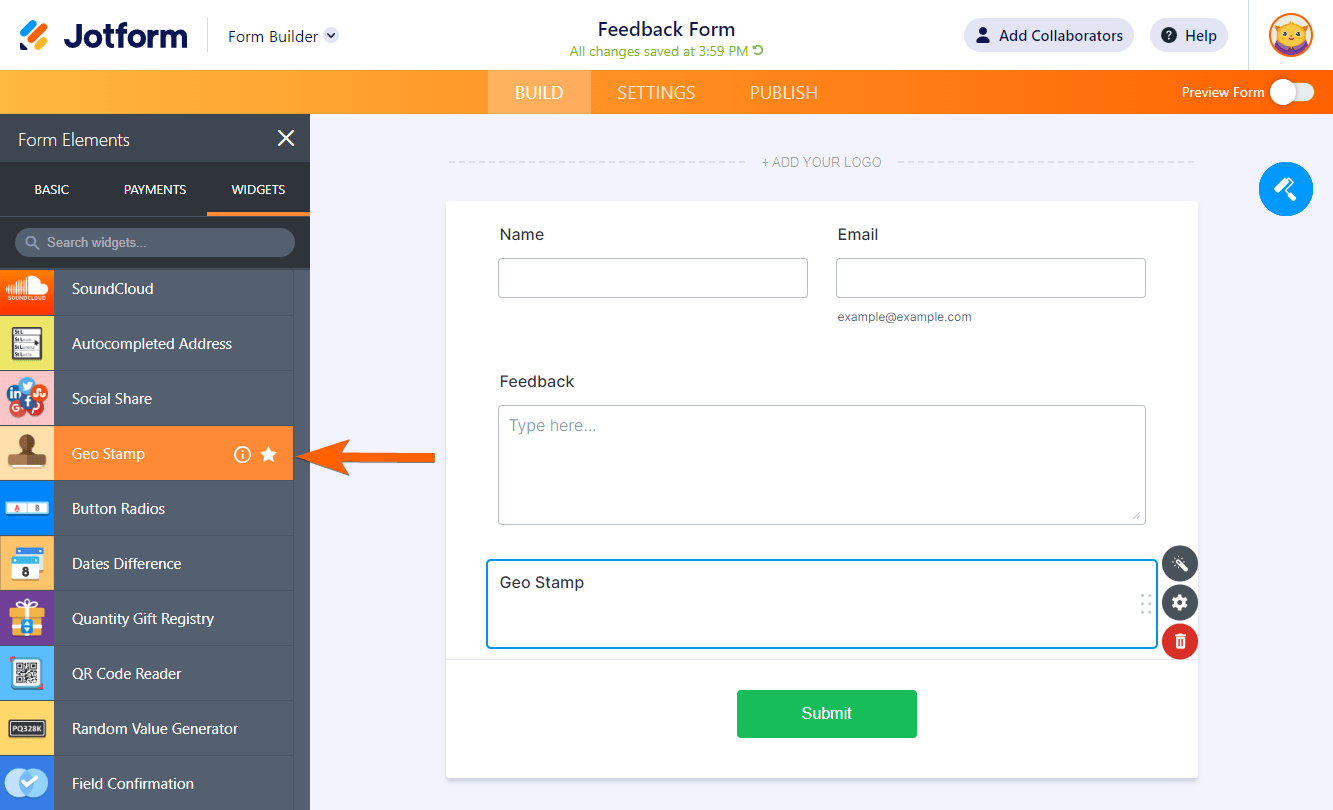This screenshot has width=1333, height=810.
Task: Click the undo arrow next to saved status
Action: 758,51
